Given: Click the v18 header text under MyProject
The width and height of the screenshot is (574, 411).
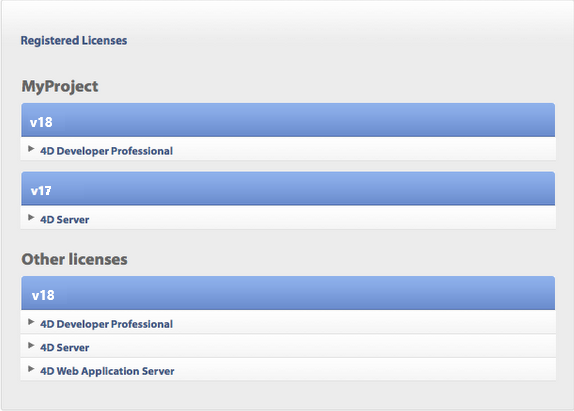Looking at the screenshot, I should point(41,122).
